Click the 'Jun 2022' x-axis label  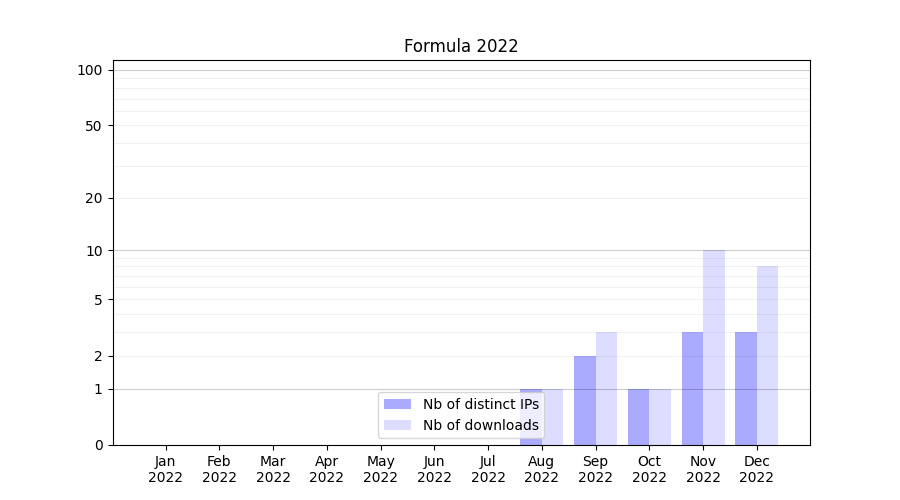click(x=434, y=469)
